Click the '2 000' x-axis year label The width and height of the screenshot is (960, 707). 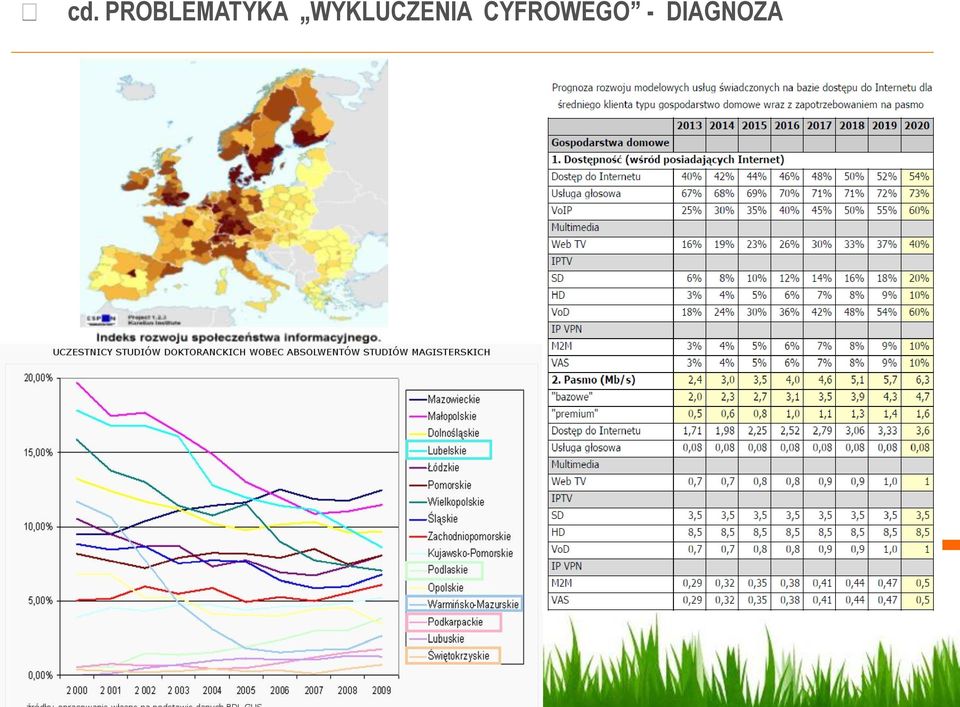coord(77,690)
